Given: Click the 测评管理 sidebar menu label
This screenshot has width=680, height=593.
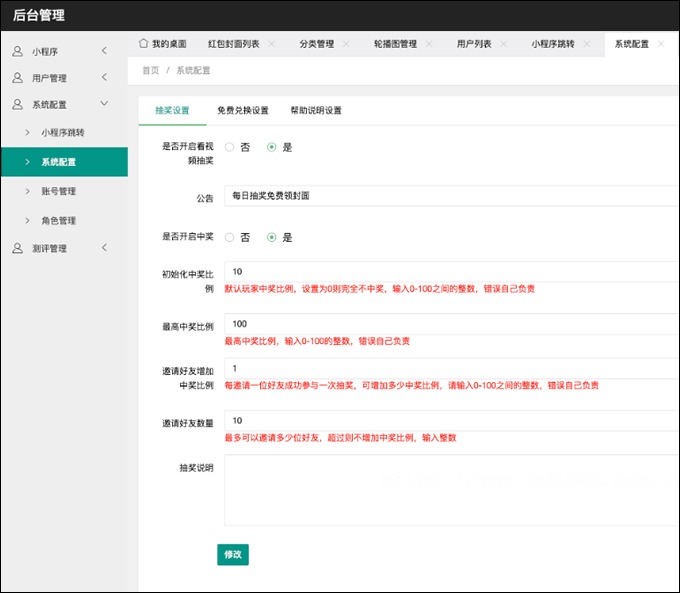Looking at the screenshot, I should point(49,249).
